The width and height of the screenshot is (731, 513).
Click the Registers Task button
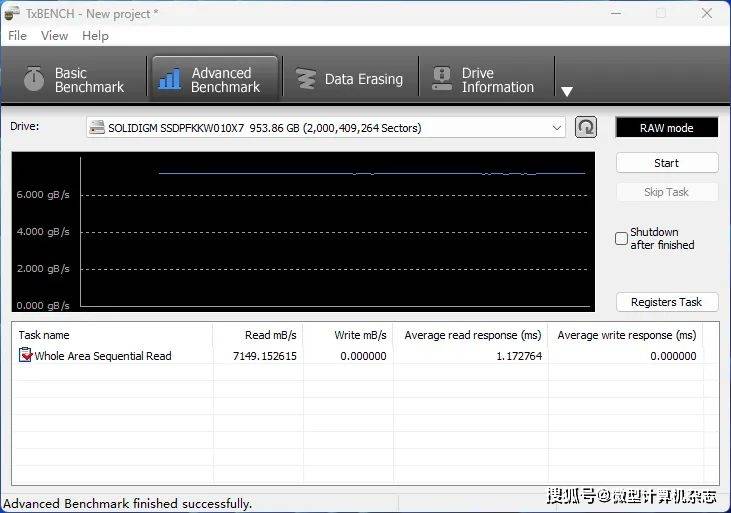[666, 302]
